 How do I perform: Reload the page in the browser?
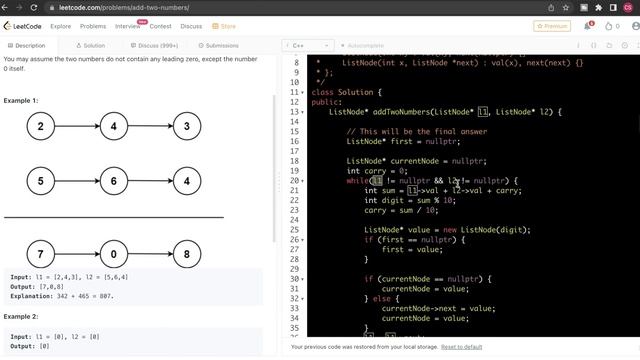(34, 7)
